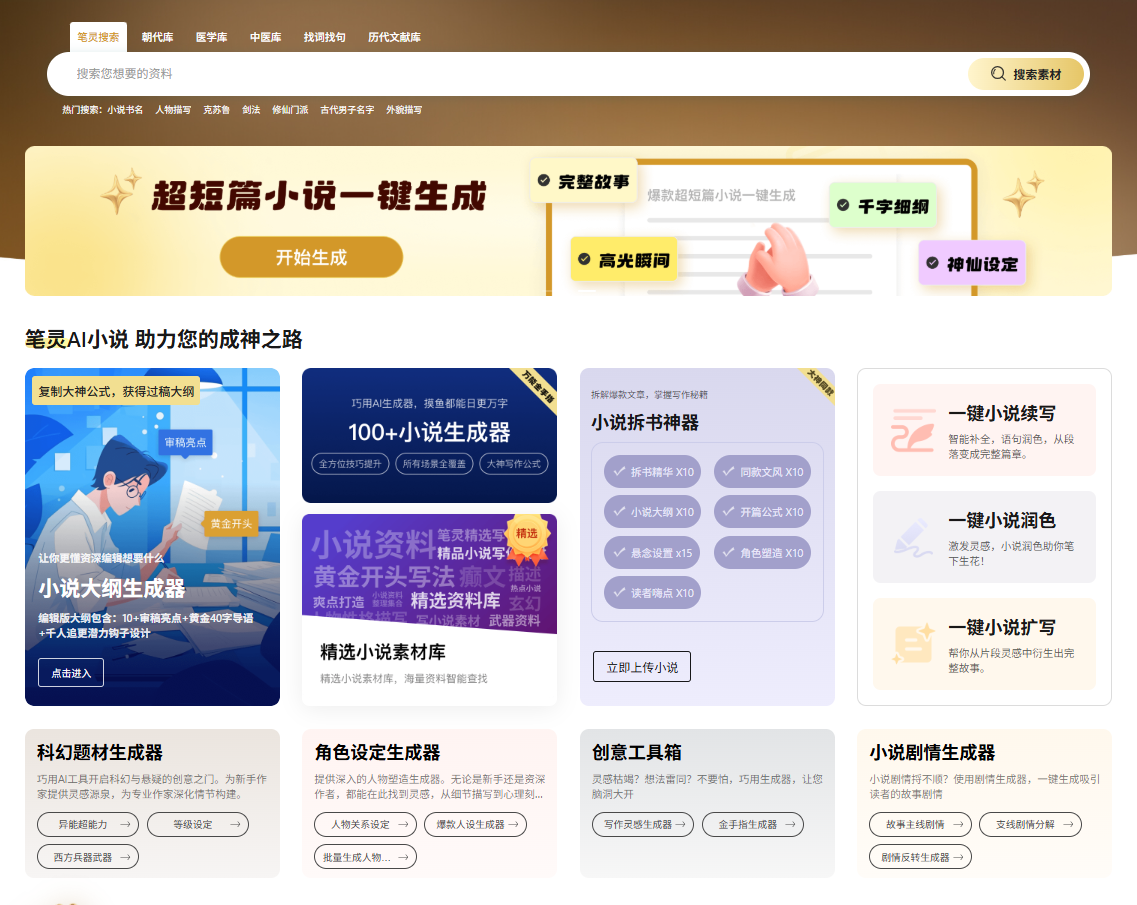Toggle the 拆书精华 X10 chip
The image size is (1137, 905).
click(x=653, y=472)
